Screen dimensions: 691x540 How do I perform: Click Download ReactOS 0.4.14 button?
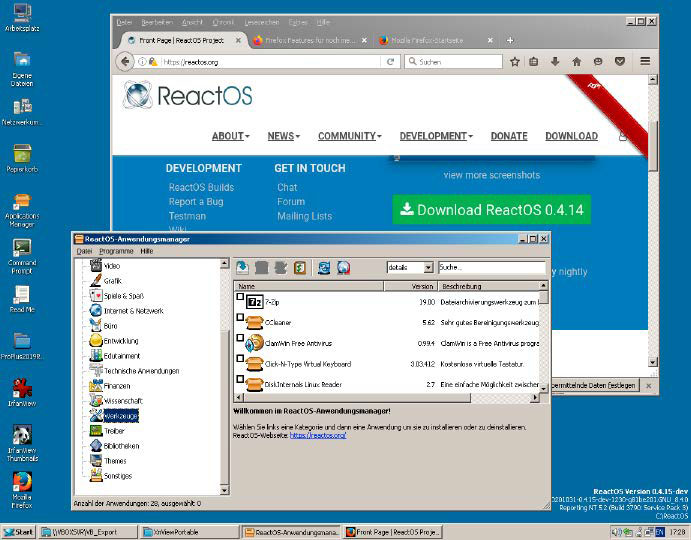coord(491,210)
